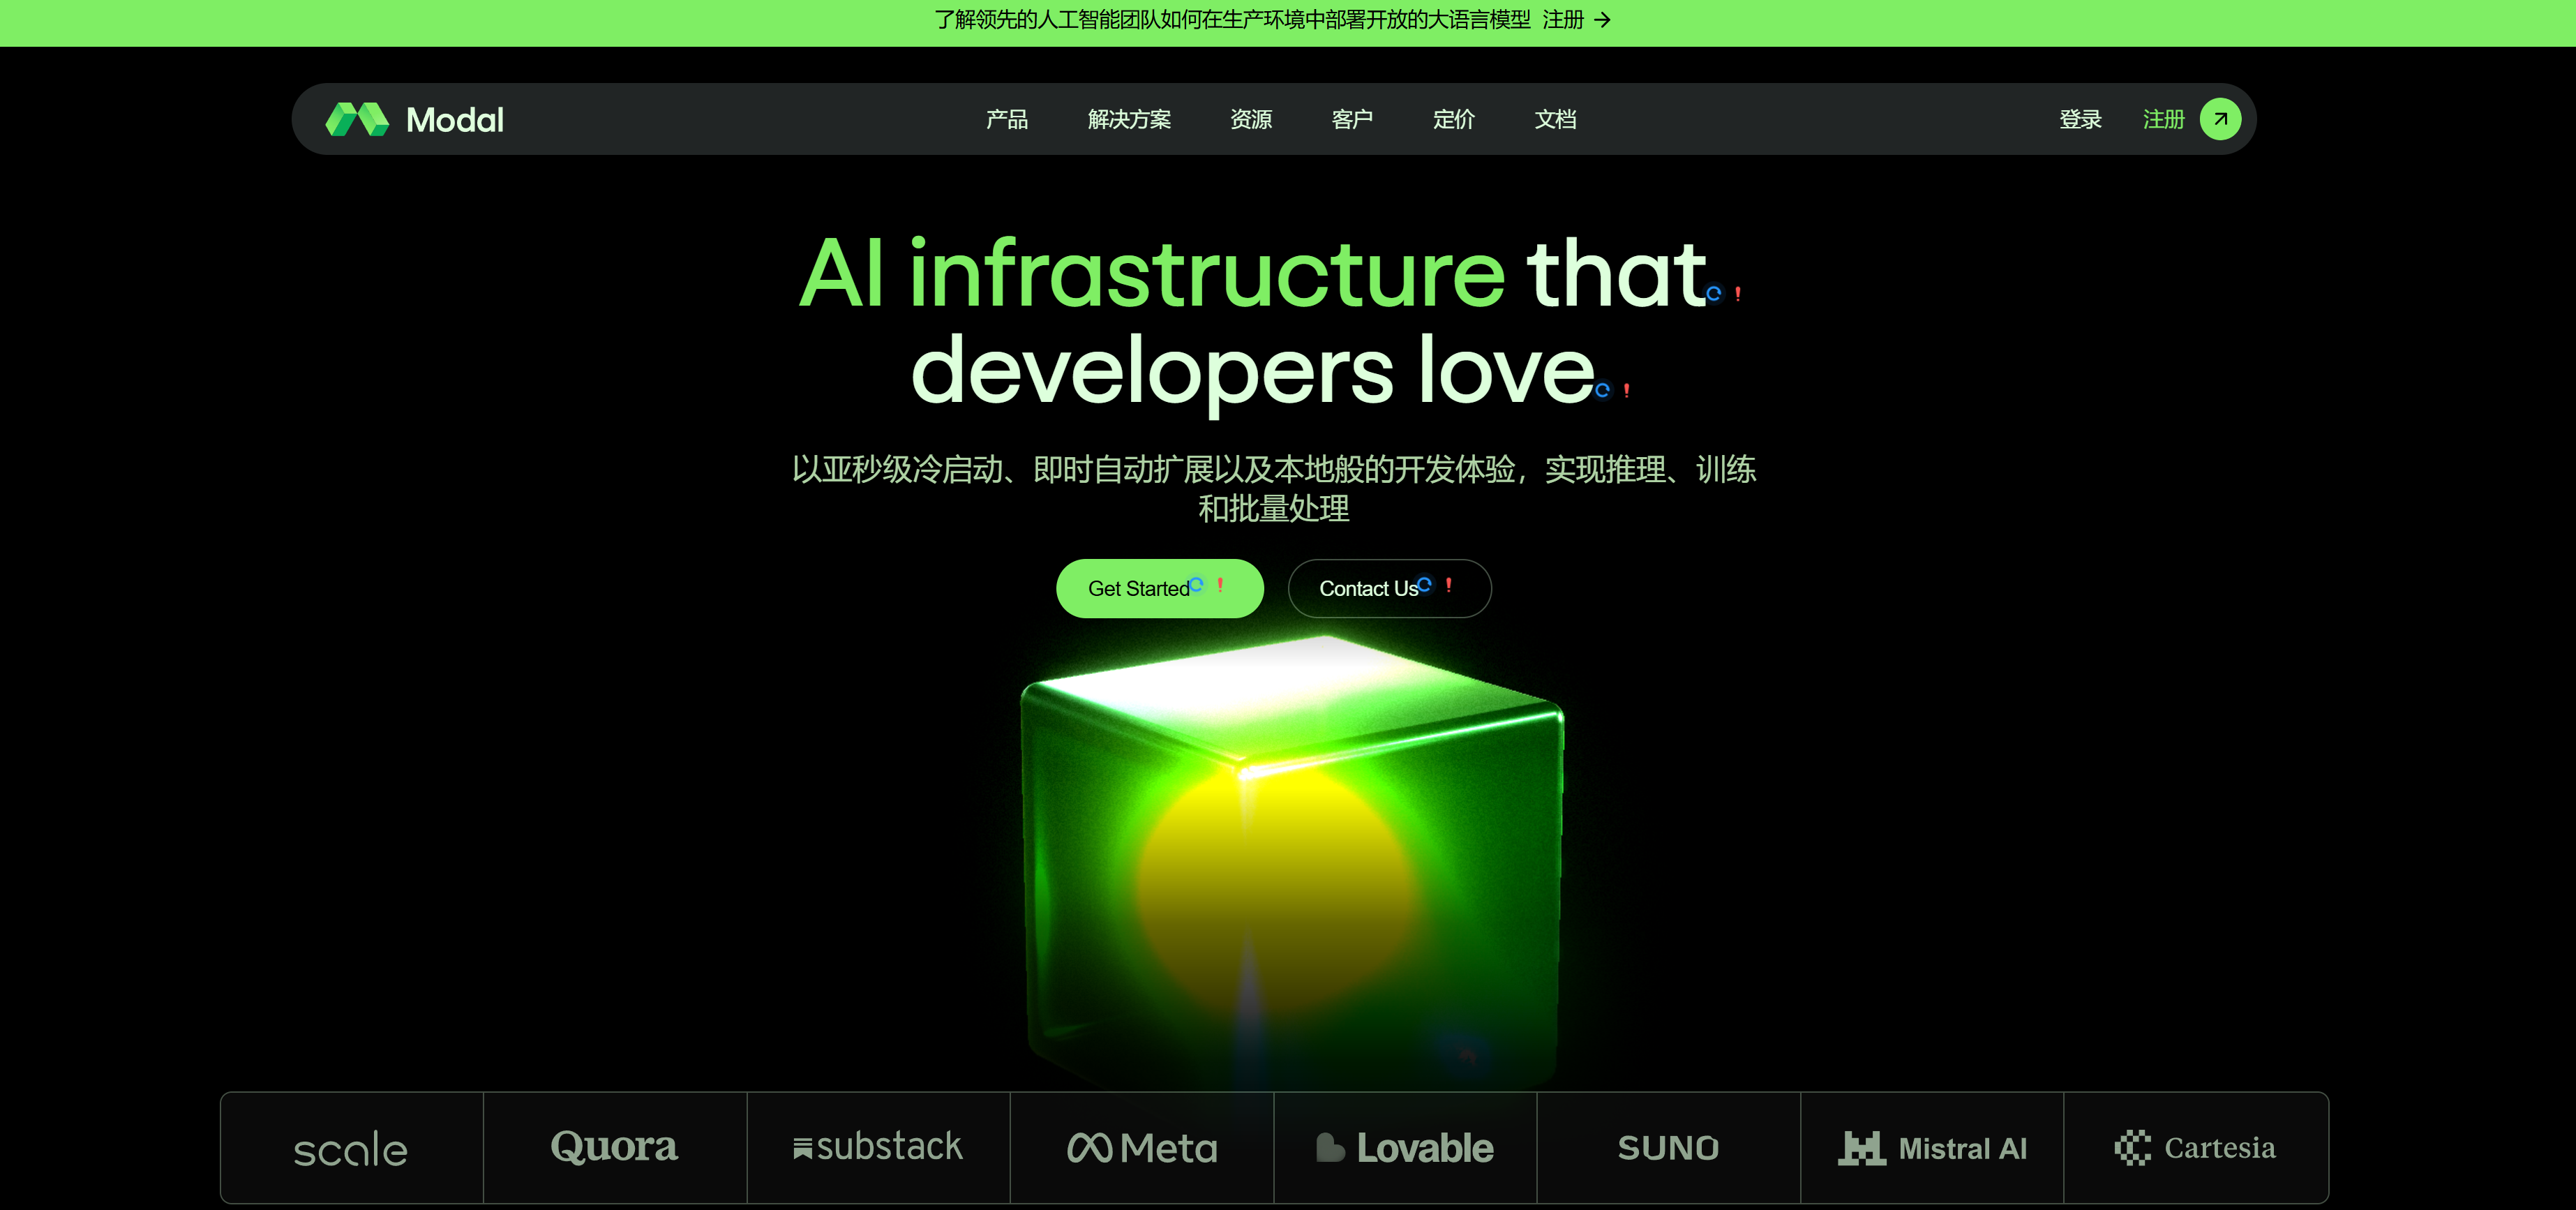Go to the 客户 page
This screenshot has width=2576, height=1210.
1352,120
